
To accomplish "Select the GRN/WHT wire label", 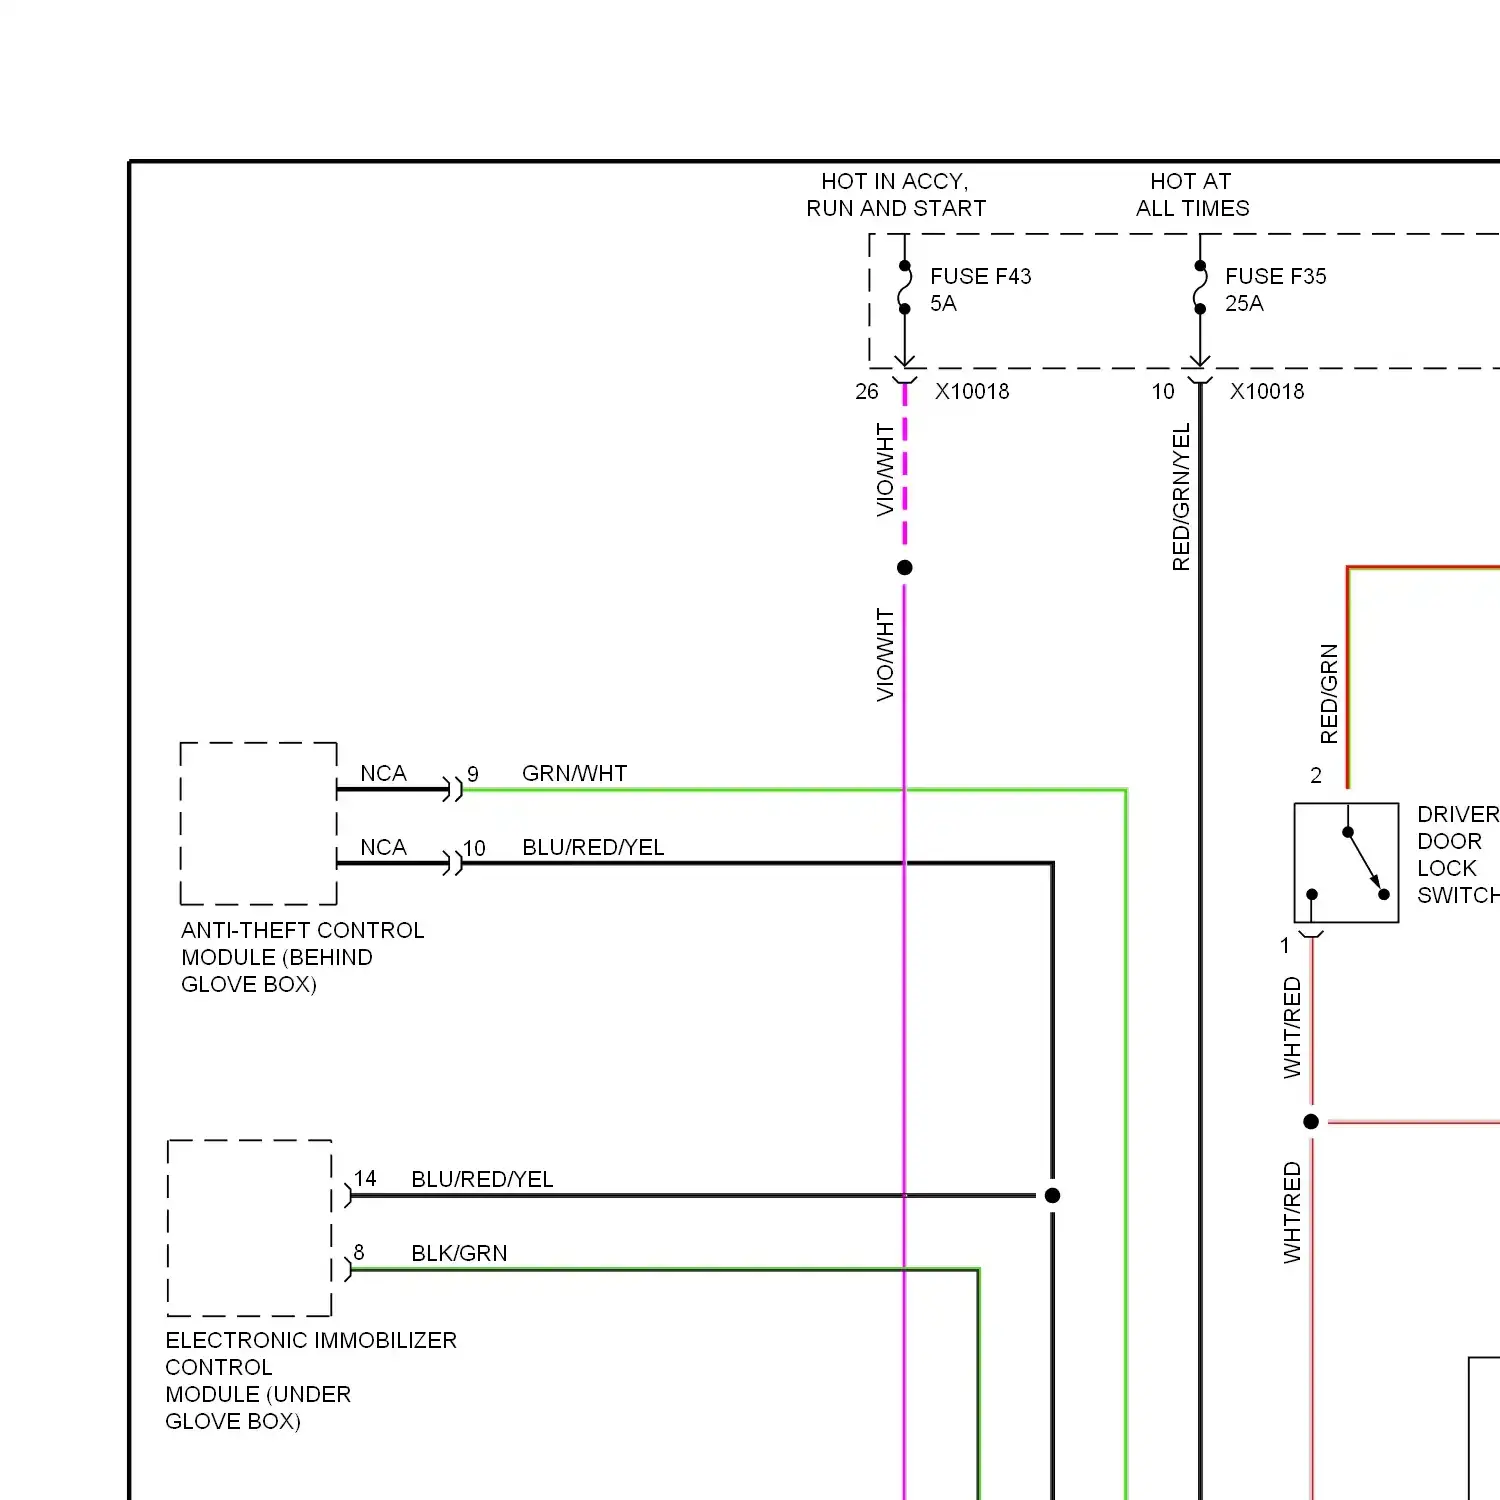I will [574, 774].
